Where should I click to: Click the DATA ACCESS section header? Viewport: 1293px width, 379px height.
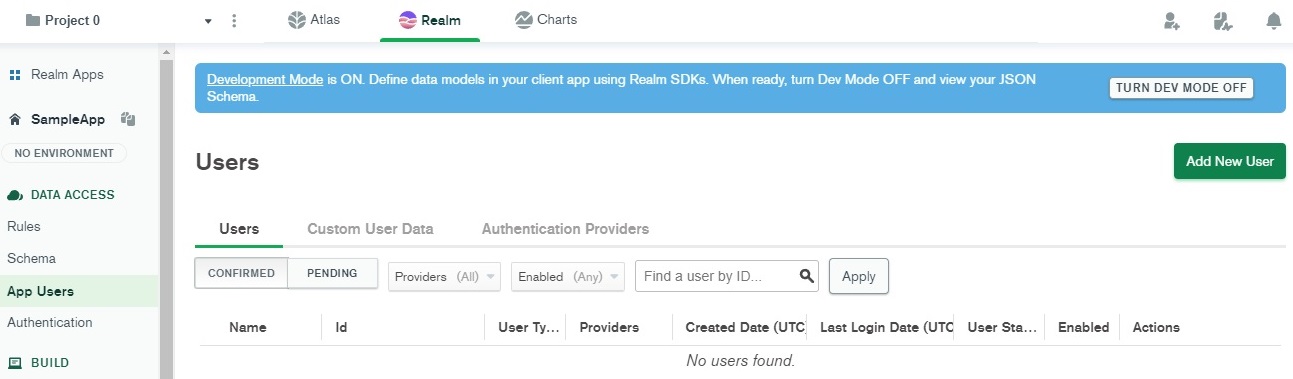(x=73, y=195)
